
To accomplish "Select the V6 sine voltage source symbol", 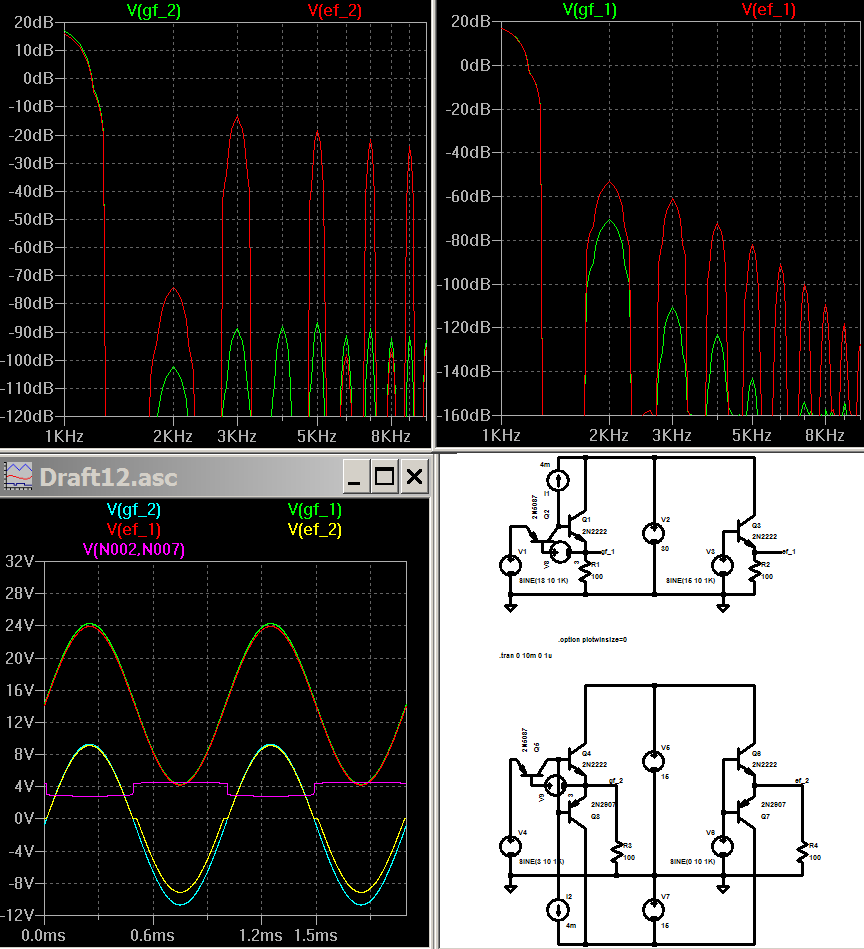I will [x=722, y=846].
